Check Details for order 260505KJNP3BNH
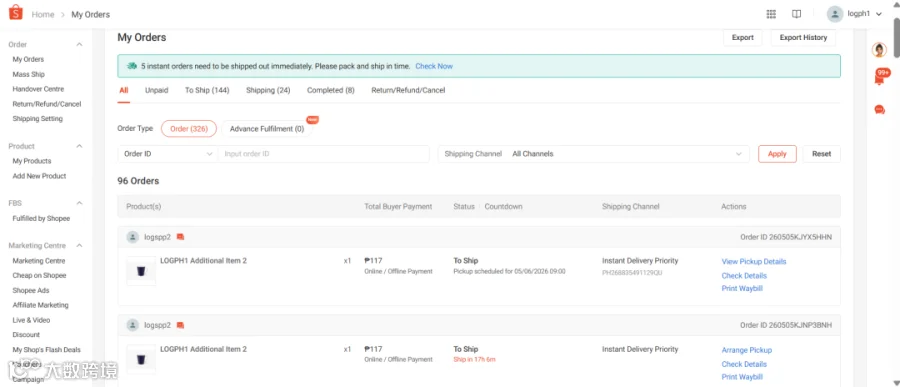Viewport: 900px width, 387px height. coord(744,364)
